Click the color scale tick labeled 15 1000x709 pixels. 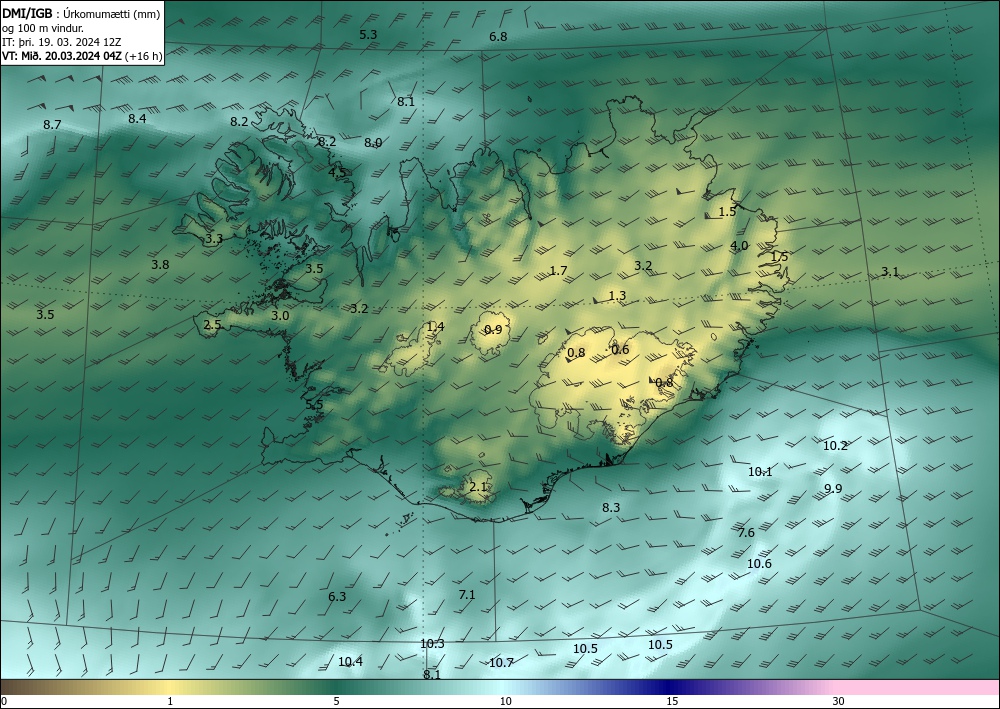672,701
